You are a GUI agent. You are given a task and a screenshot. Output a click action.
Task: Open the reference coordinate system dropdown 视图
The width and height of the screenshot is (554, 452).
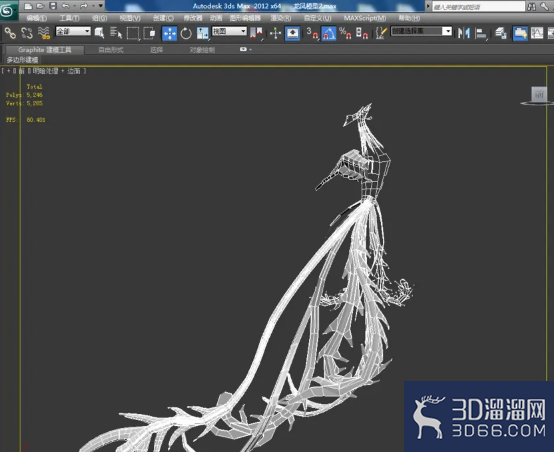point(229,31)
